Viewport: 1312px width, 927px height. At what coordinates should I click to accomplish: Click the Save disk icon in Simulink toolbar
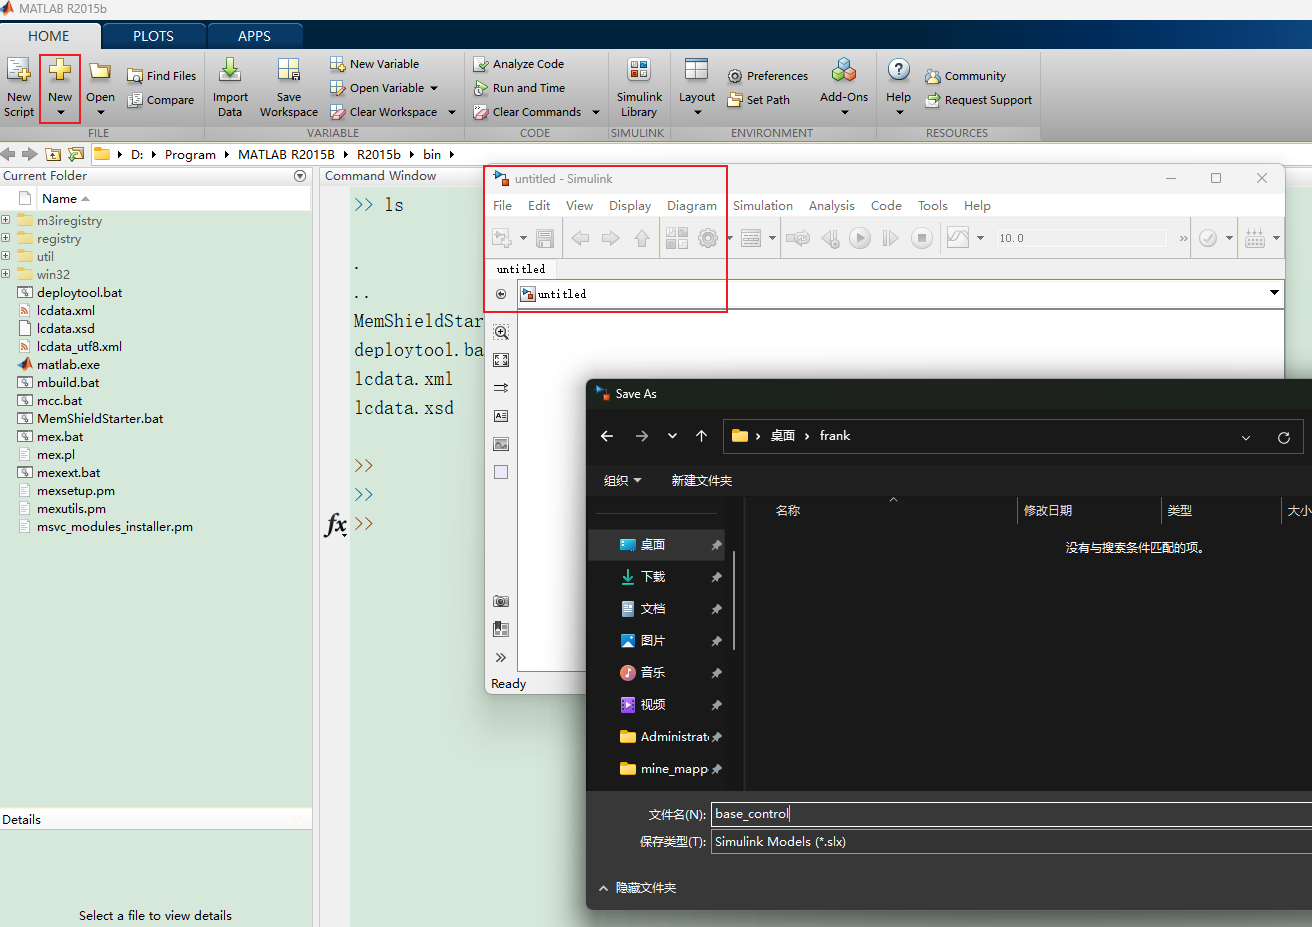pyautogui.click(x=545, y=238)
